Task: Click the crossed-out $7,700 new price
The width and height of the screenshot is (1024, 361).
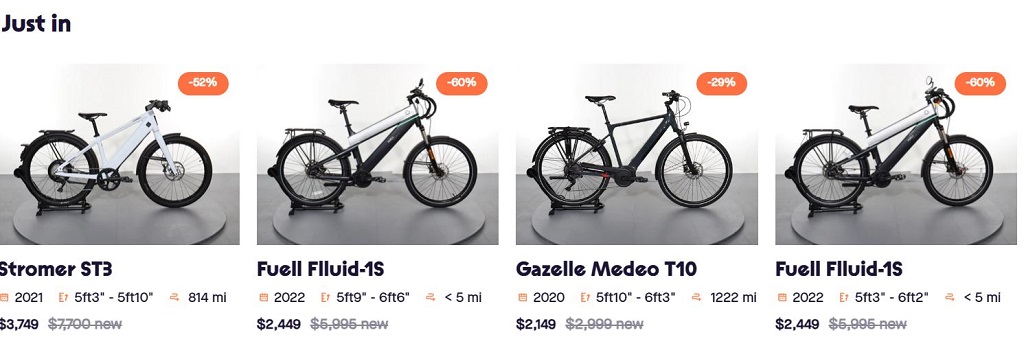Action: point(85,324)
